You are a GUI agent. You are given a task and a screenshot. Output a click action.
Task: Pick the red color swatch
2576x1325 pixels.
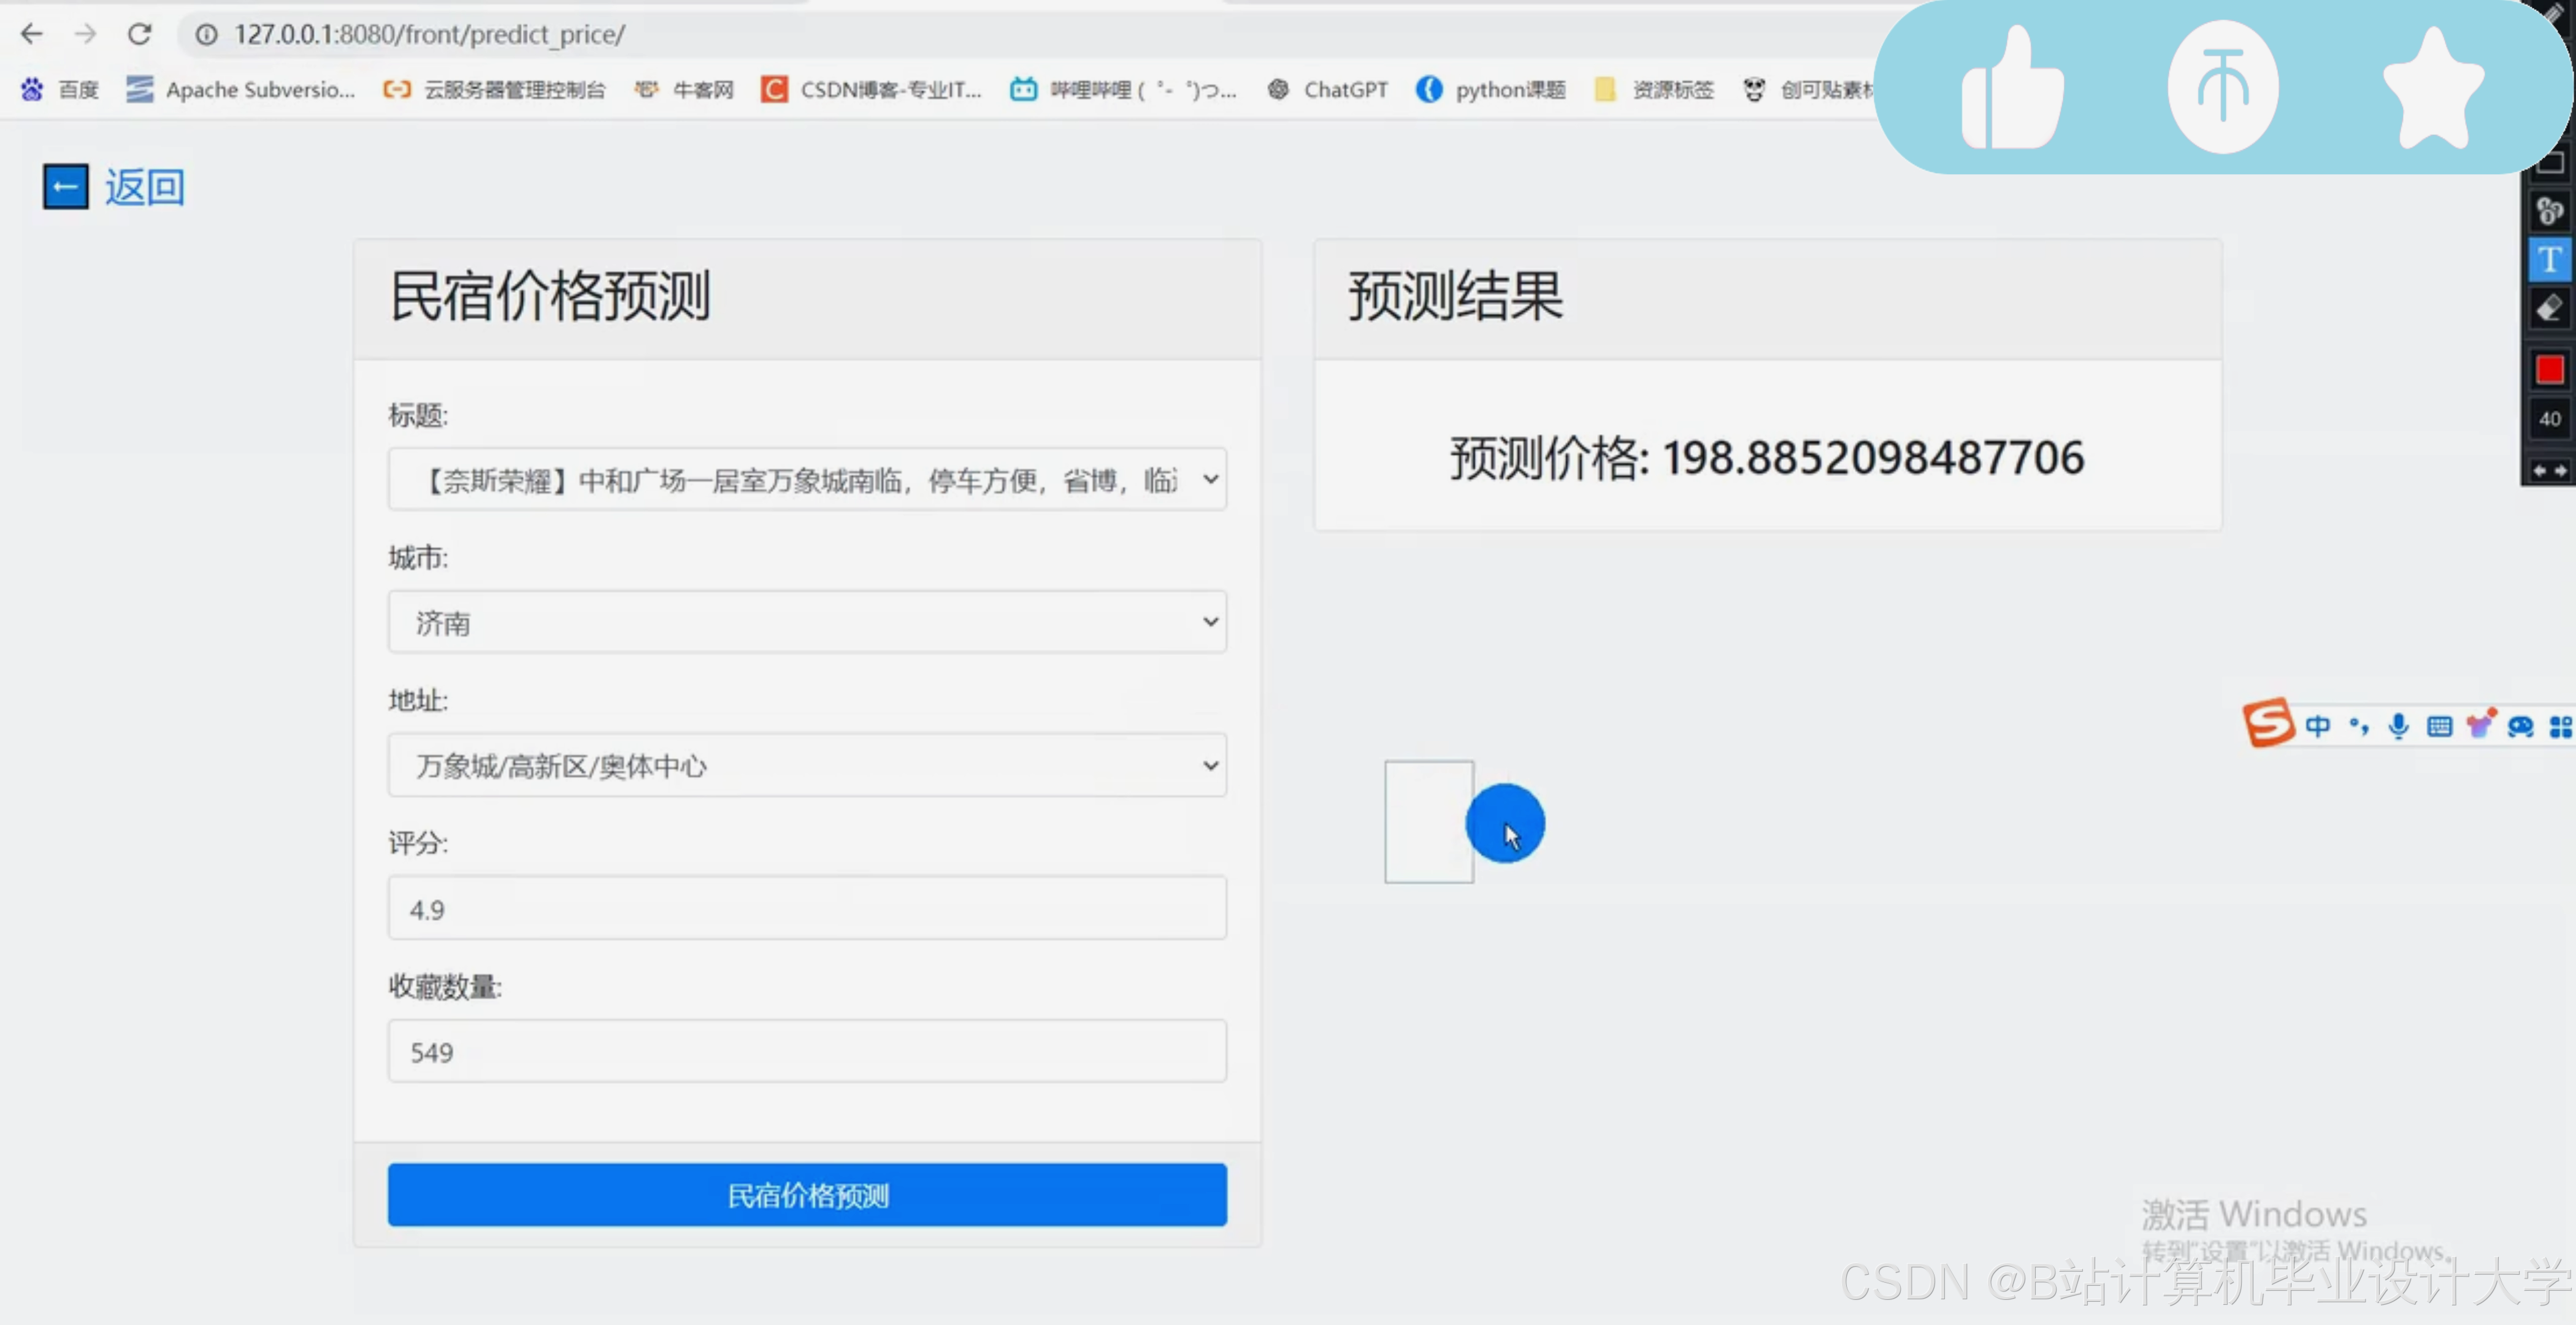(x=2549, y=371)
